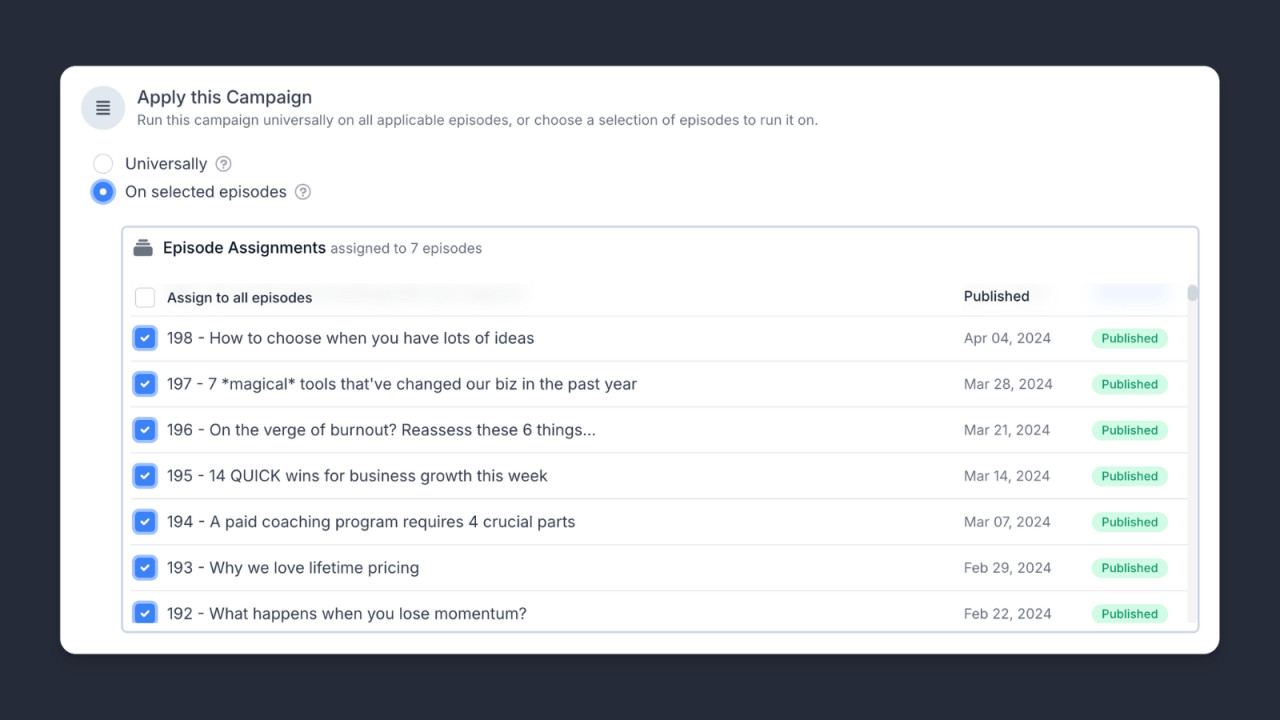
Task: Click the episode list scrollbar
Action: pyautogui.click(x=1192, y=293)
